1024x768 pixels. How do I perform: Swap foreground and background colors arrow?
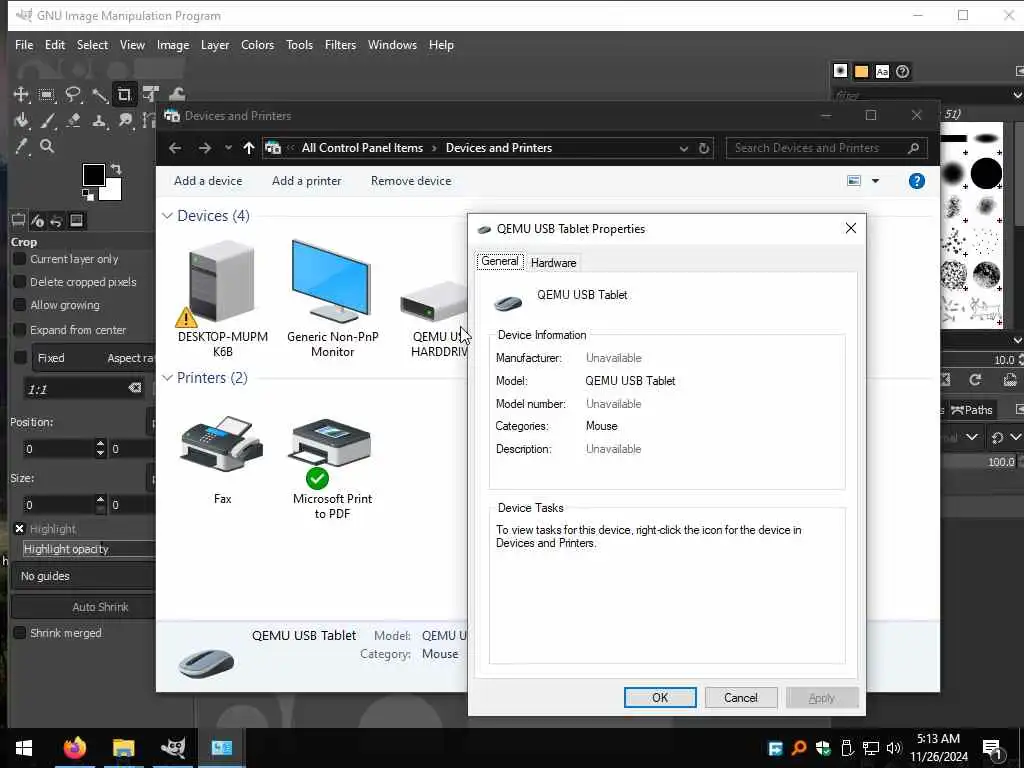point(116,169)
